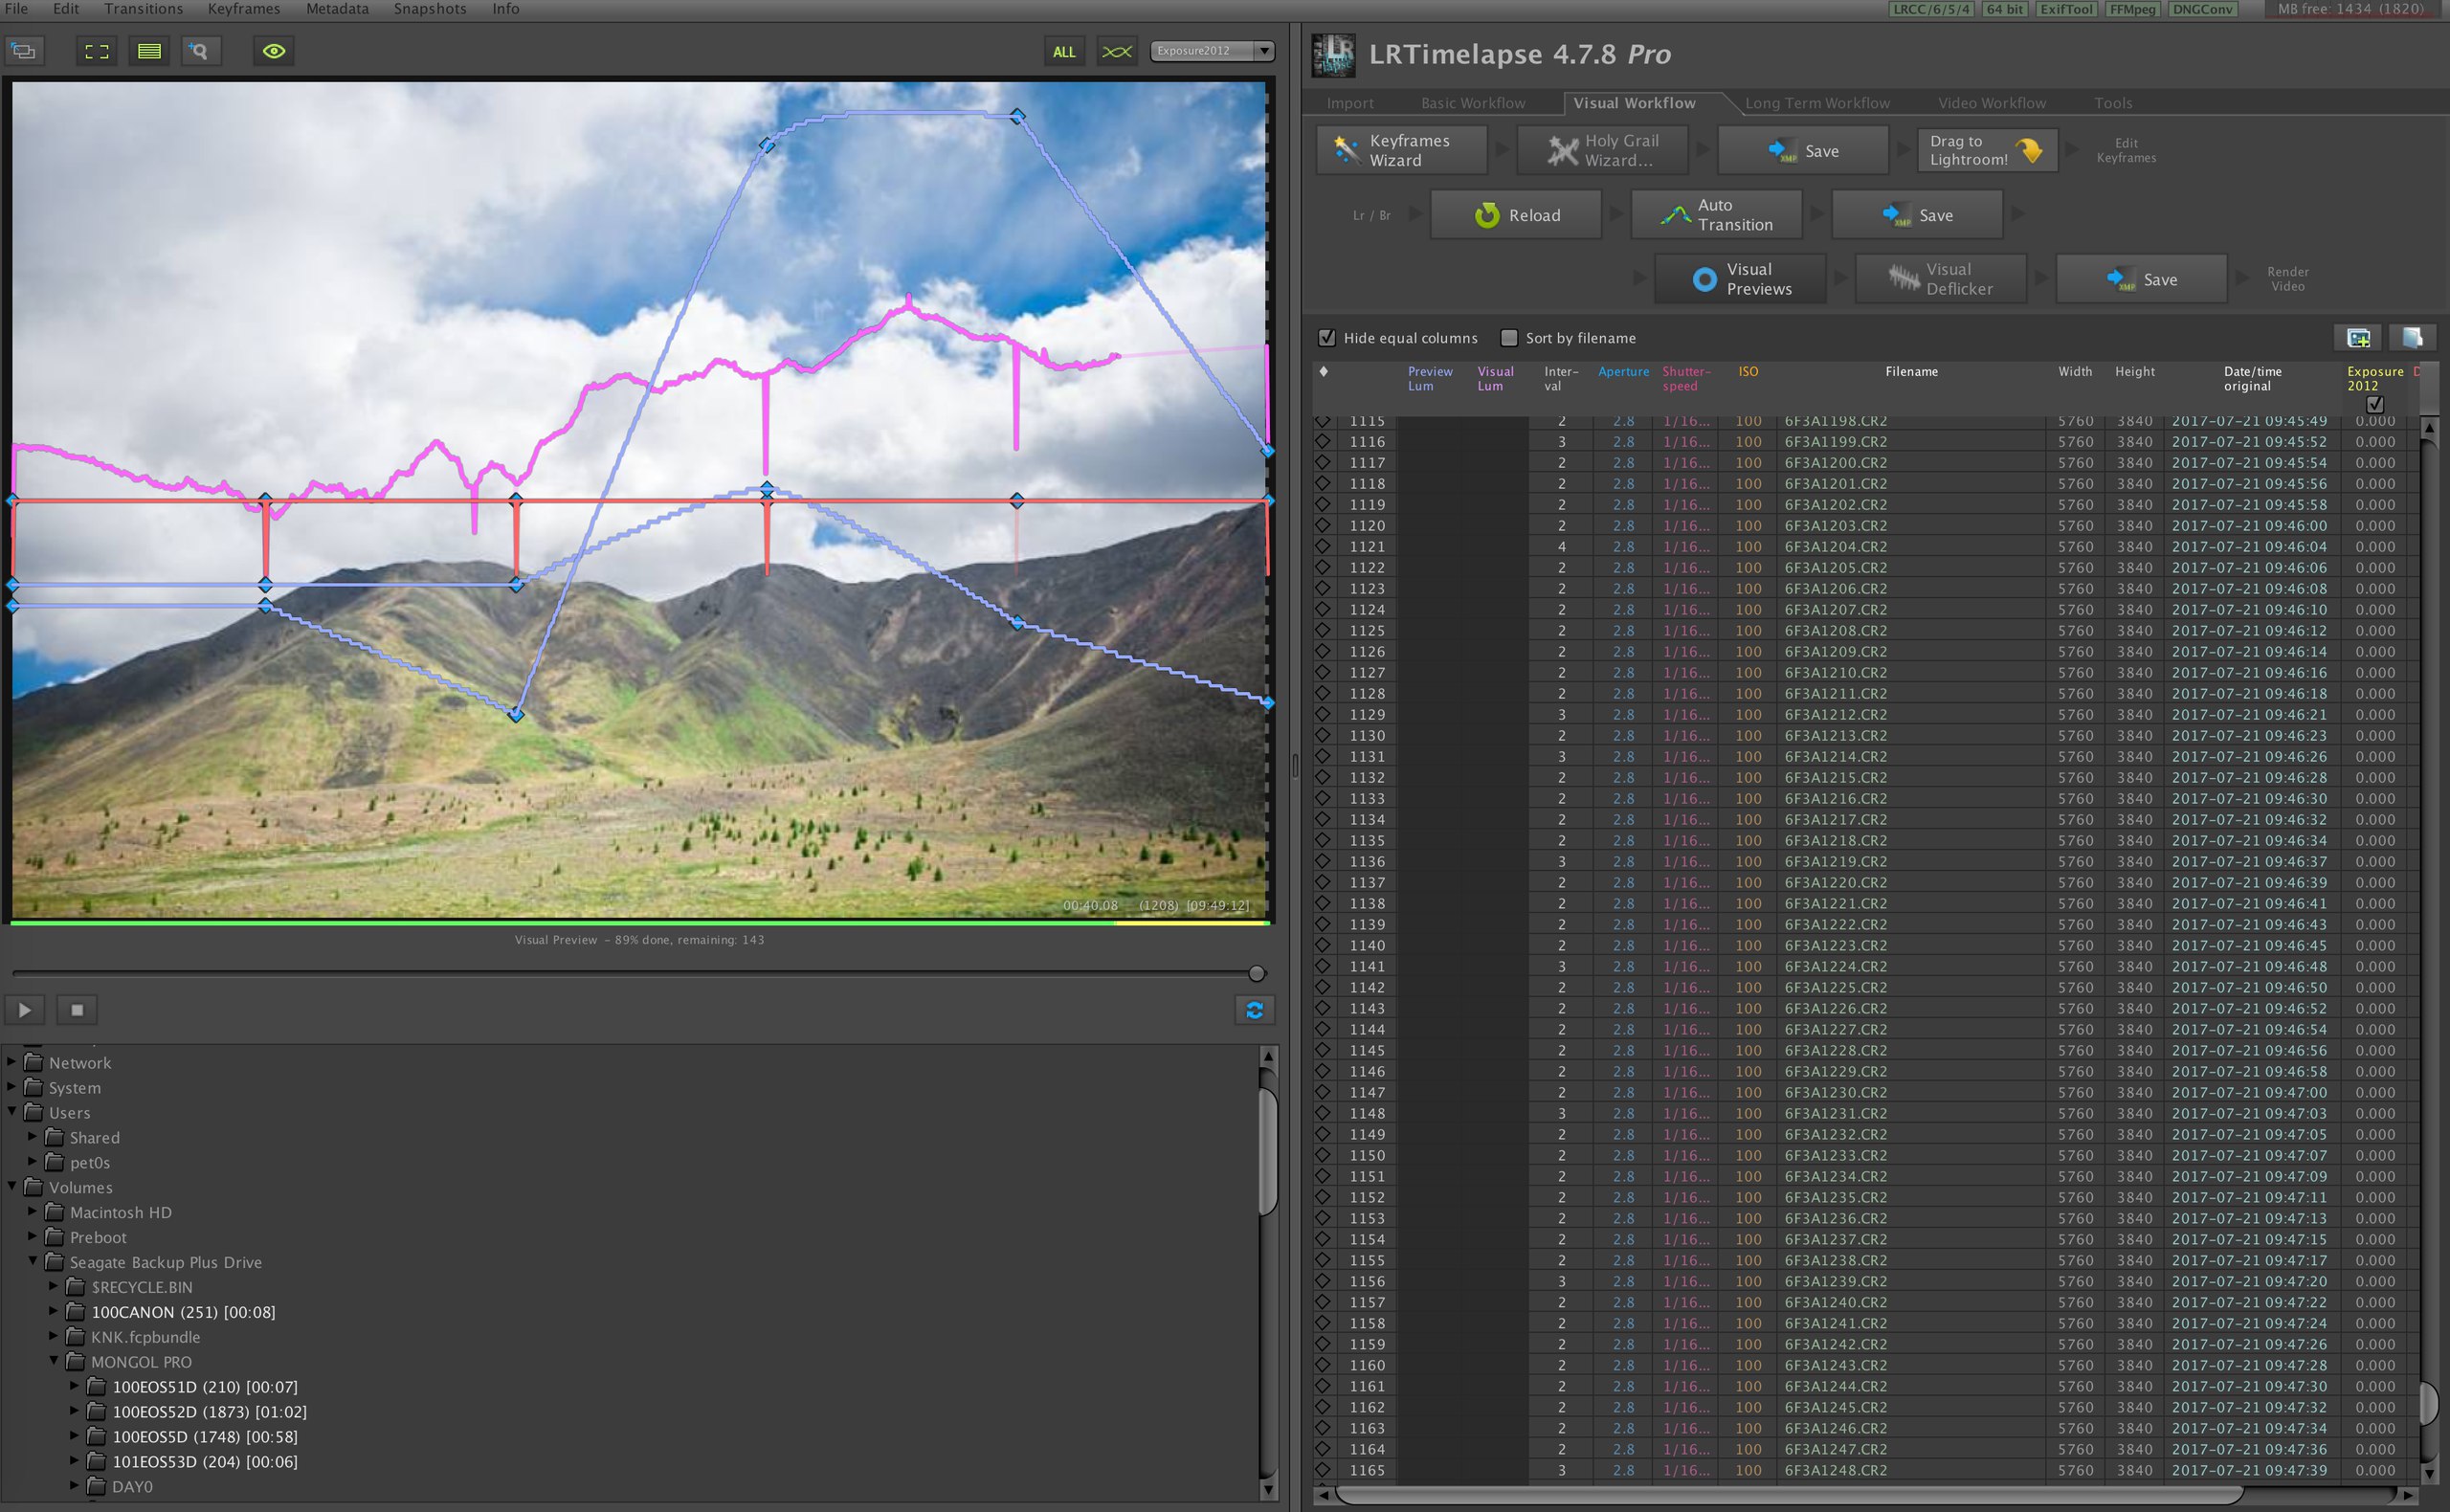Open the Exposure2012 curve dropdown
The image size is (2450, 1512).
coord(1212,51)
